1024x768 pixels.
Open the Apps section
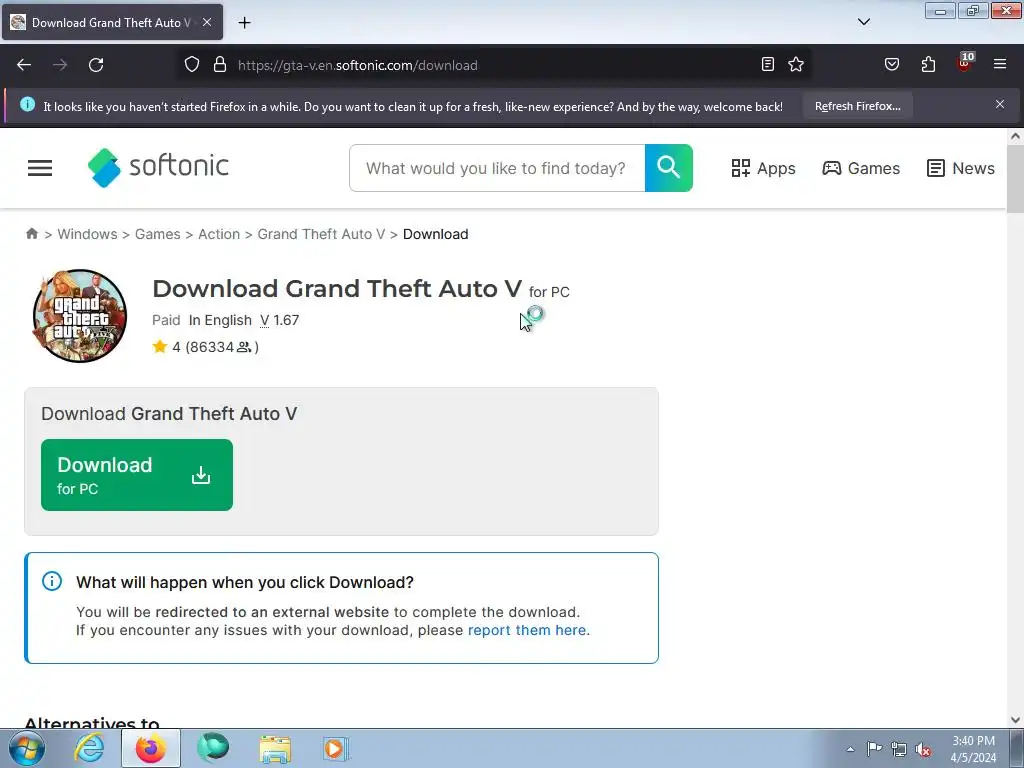(x=763, y=168)
